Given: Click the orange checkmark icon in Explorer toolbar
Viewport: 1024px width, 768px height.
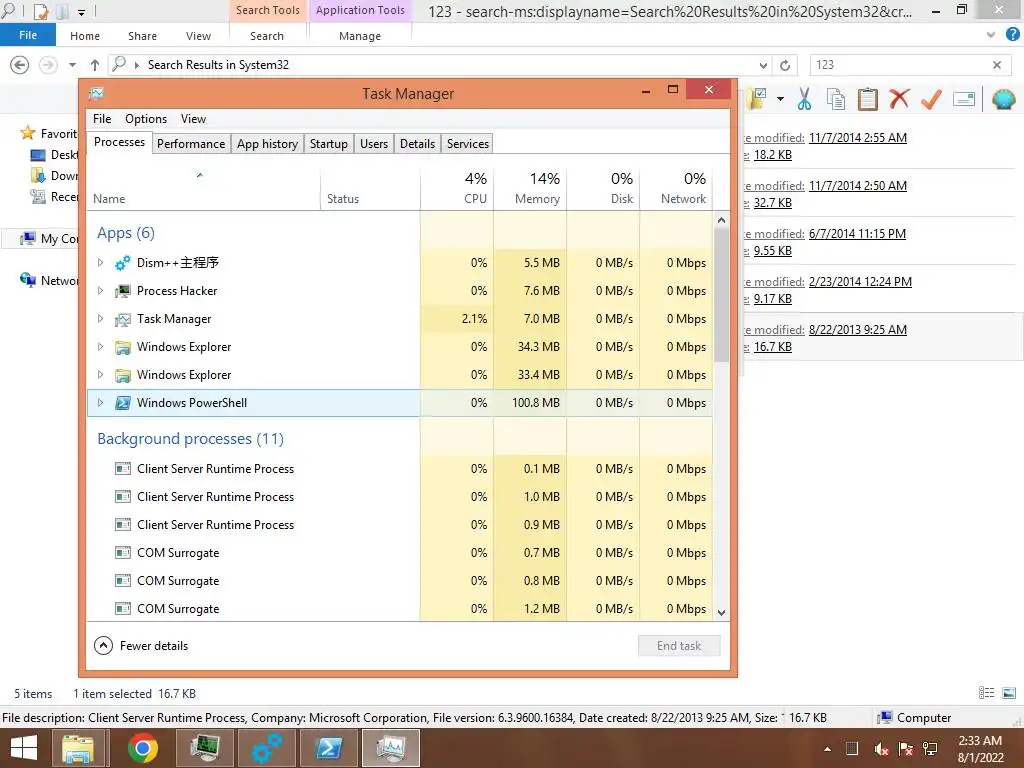Looking at the screenshot, I should coord(931,99).
